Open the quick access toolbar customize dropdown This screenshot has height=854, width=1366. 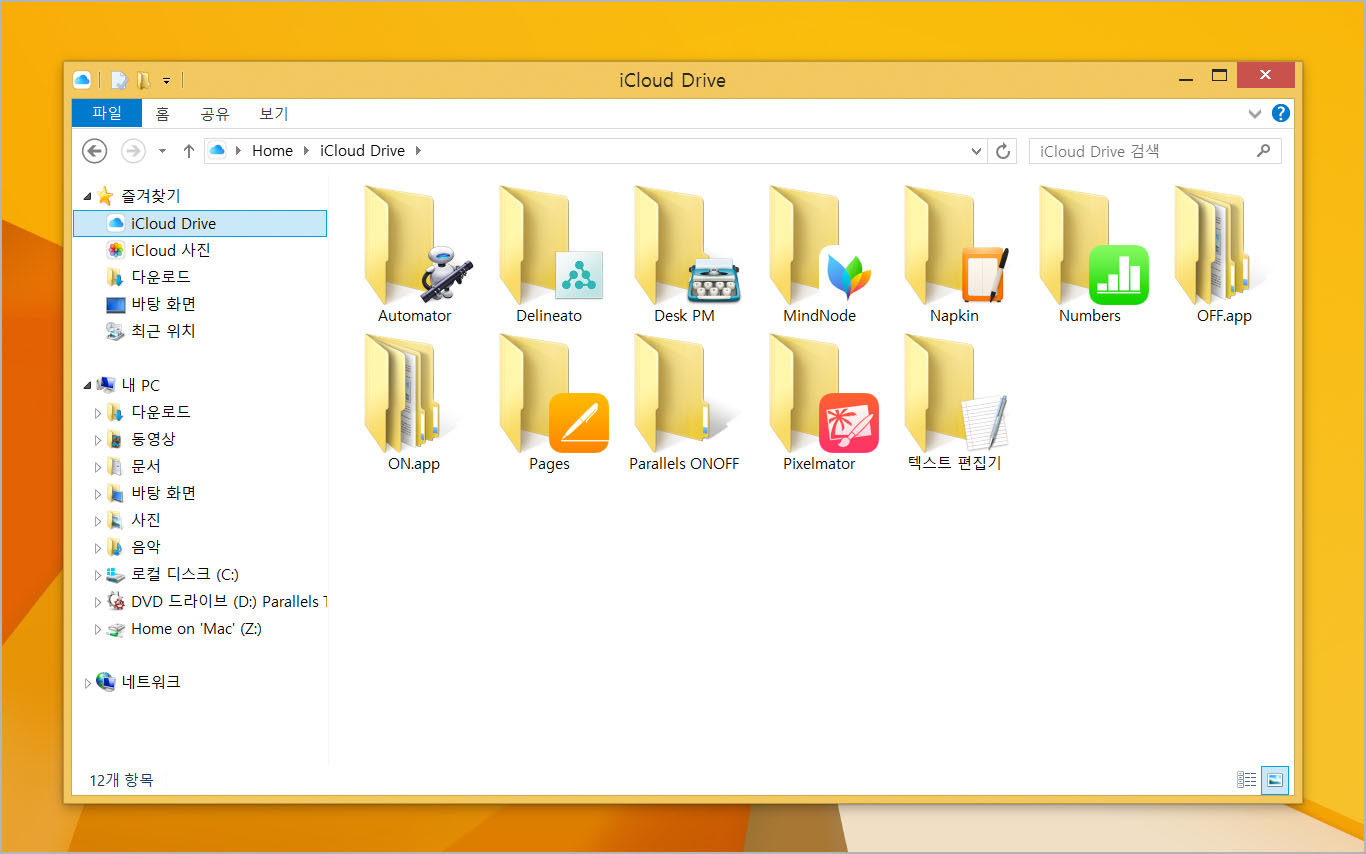click(x=167, y=80)
